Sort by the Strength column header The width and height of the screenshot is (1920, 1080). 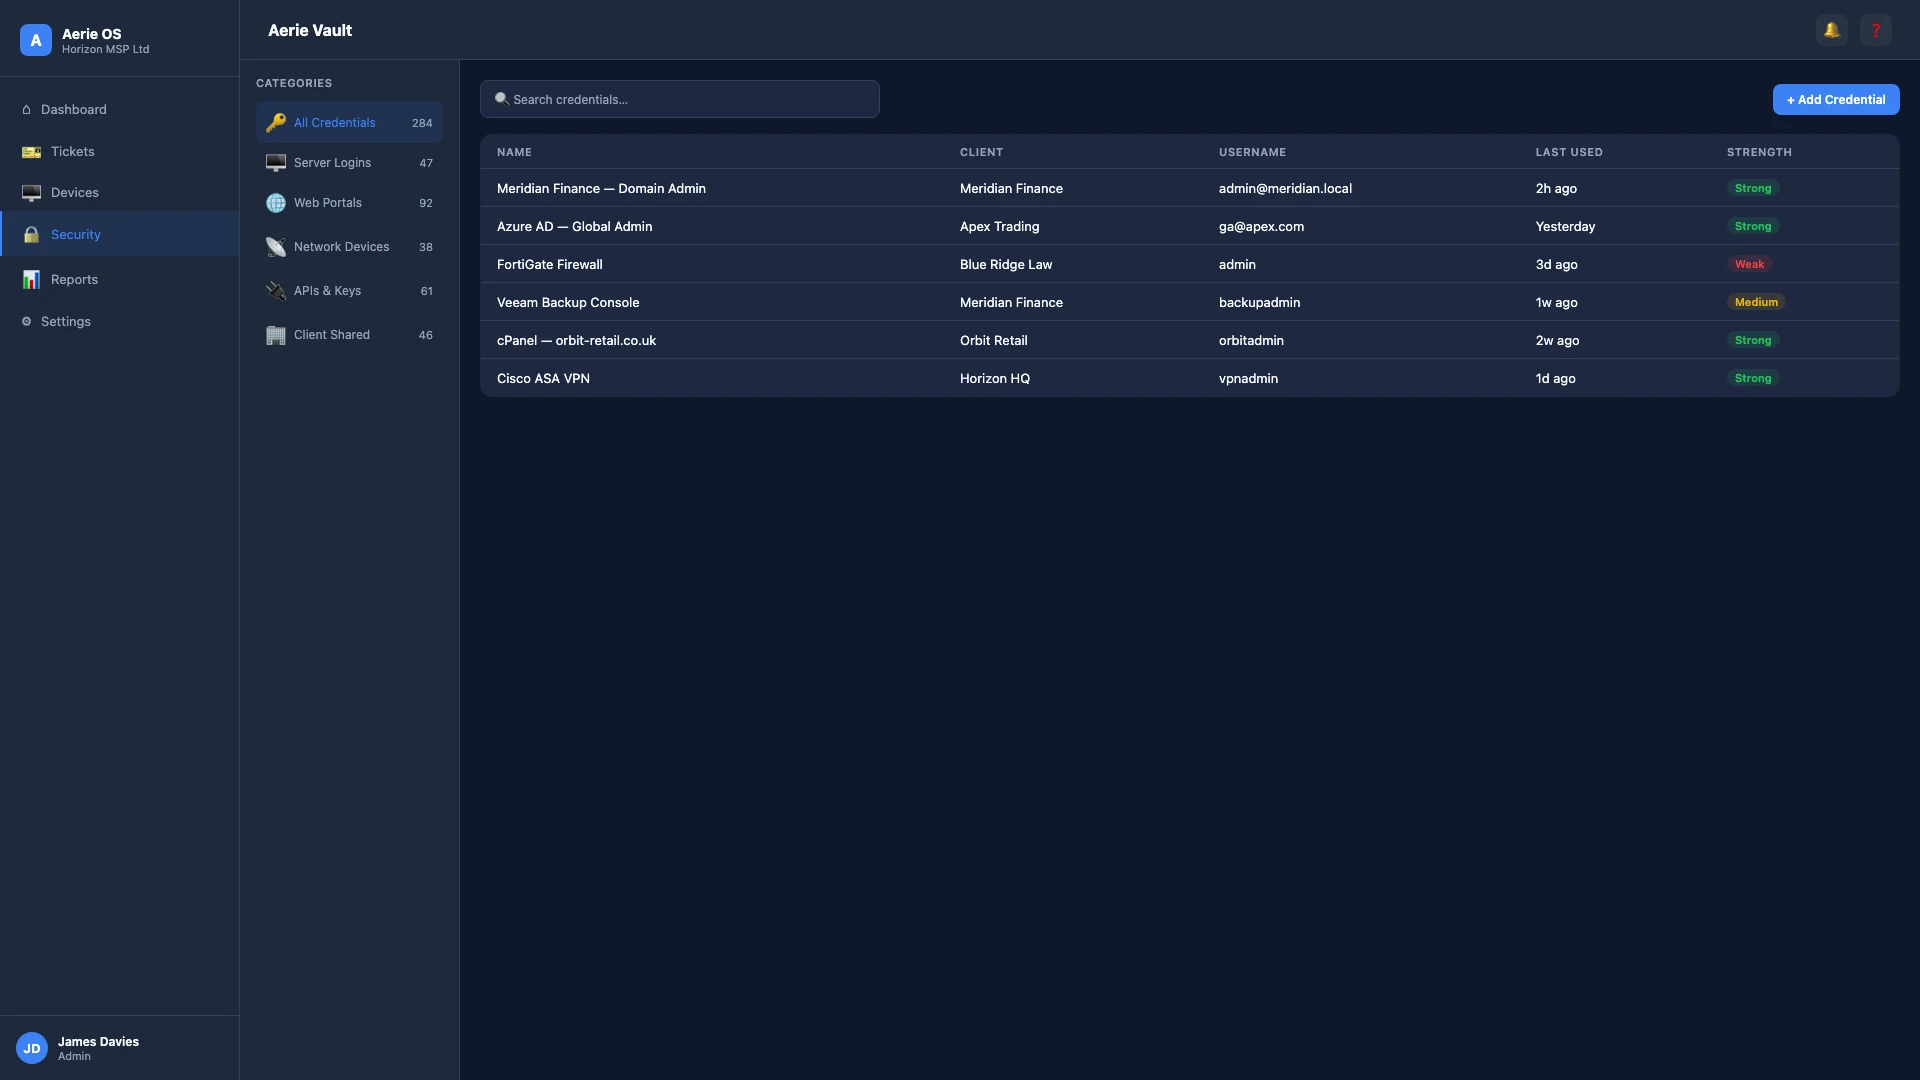[1759, 152]
